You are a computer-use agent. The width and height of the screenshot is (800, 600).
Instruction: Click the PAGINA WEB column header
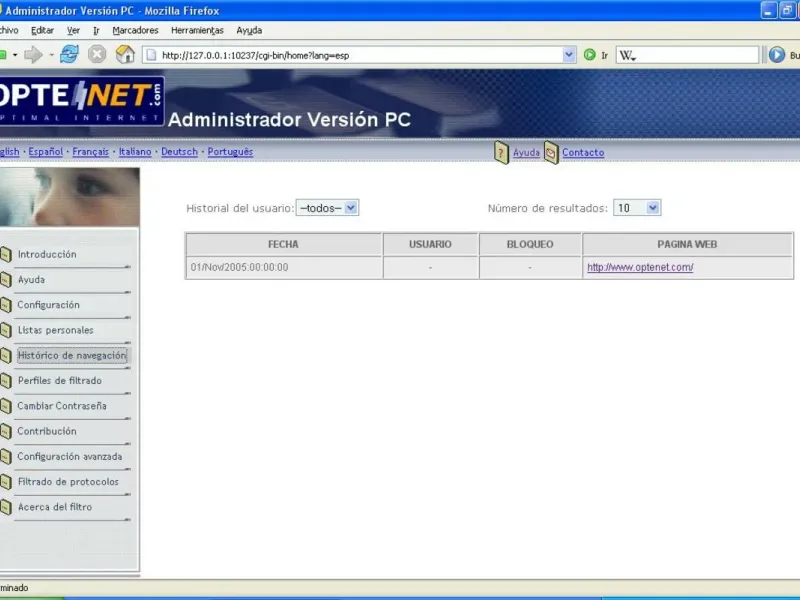tap(687, 244)
